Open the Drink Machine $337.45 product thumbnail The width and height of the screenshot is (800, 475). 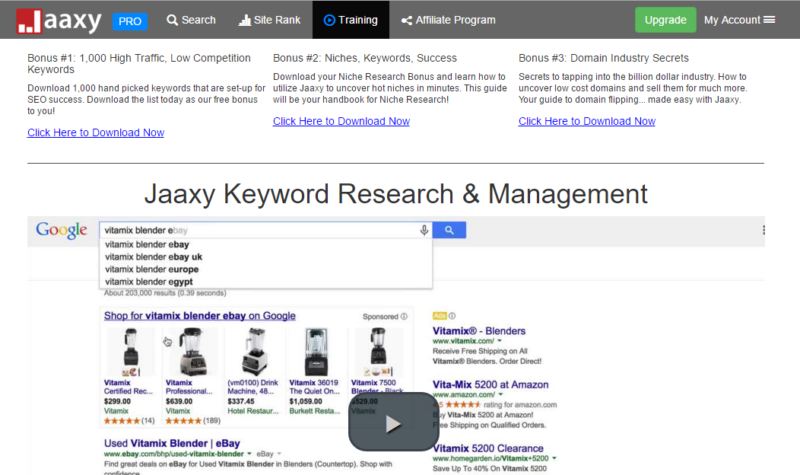pyautogui.click(x=254, y=353)
